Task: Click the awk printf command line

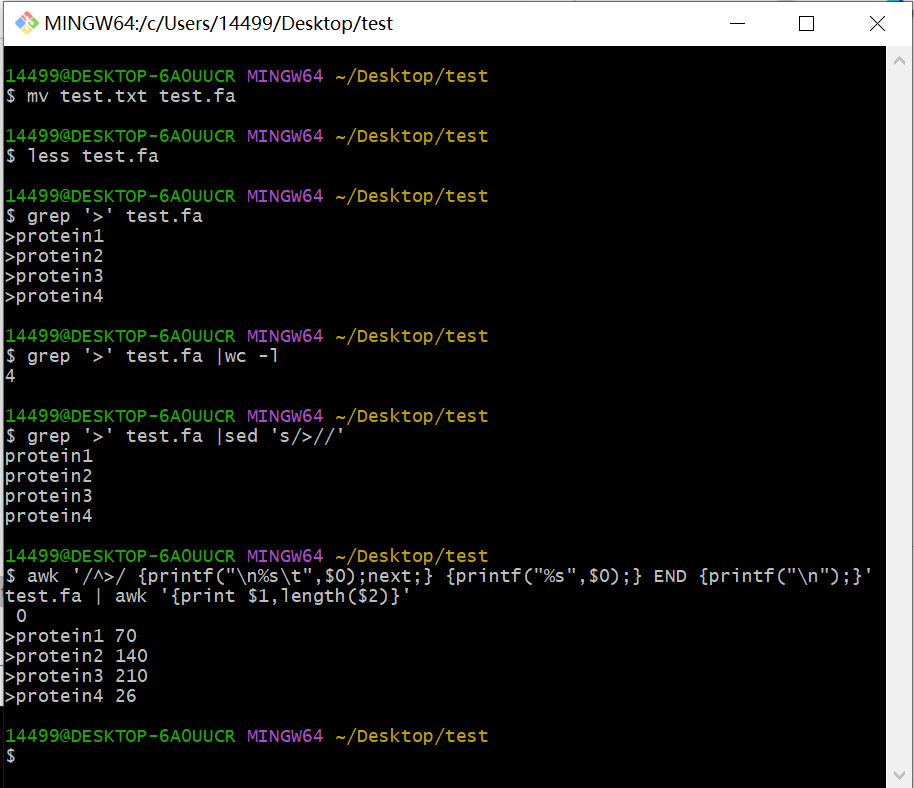Action: point(439,576)
